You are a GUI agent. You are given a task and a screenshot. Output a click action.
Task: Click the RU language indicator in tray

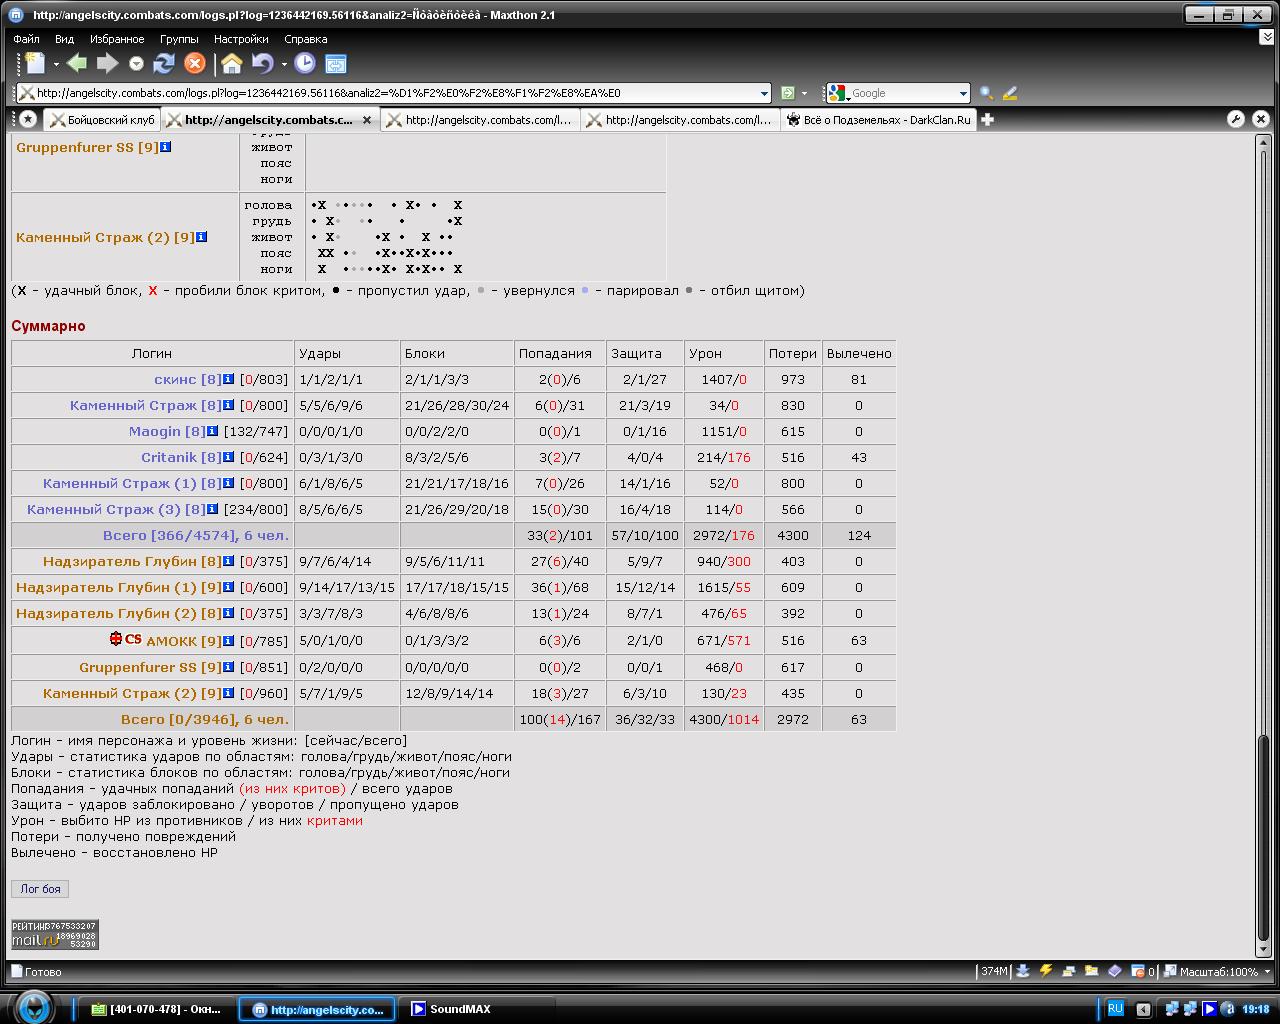pos(1115,1008)
